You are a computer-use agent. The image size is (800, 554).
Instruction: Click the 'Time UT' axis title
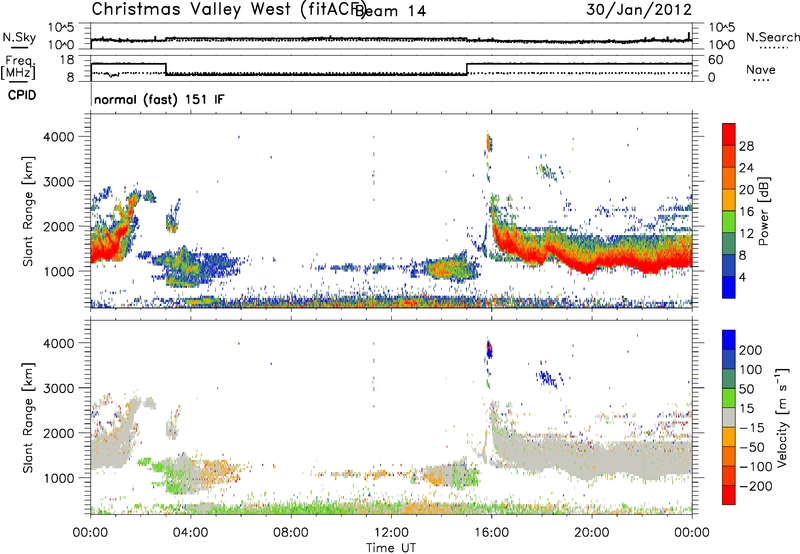(x=391, y=547)
